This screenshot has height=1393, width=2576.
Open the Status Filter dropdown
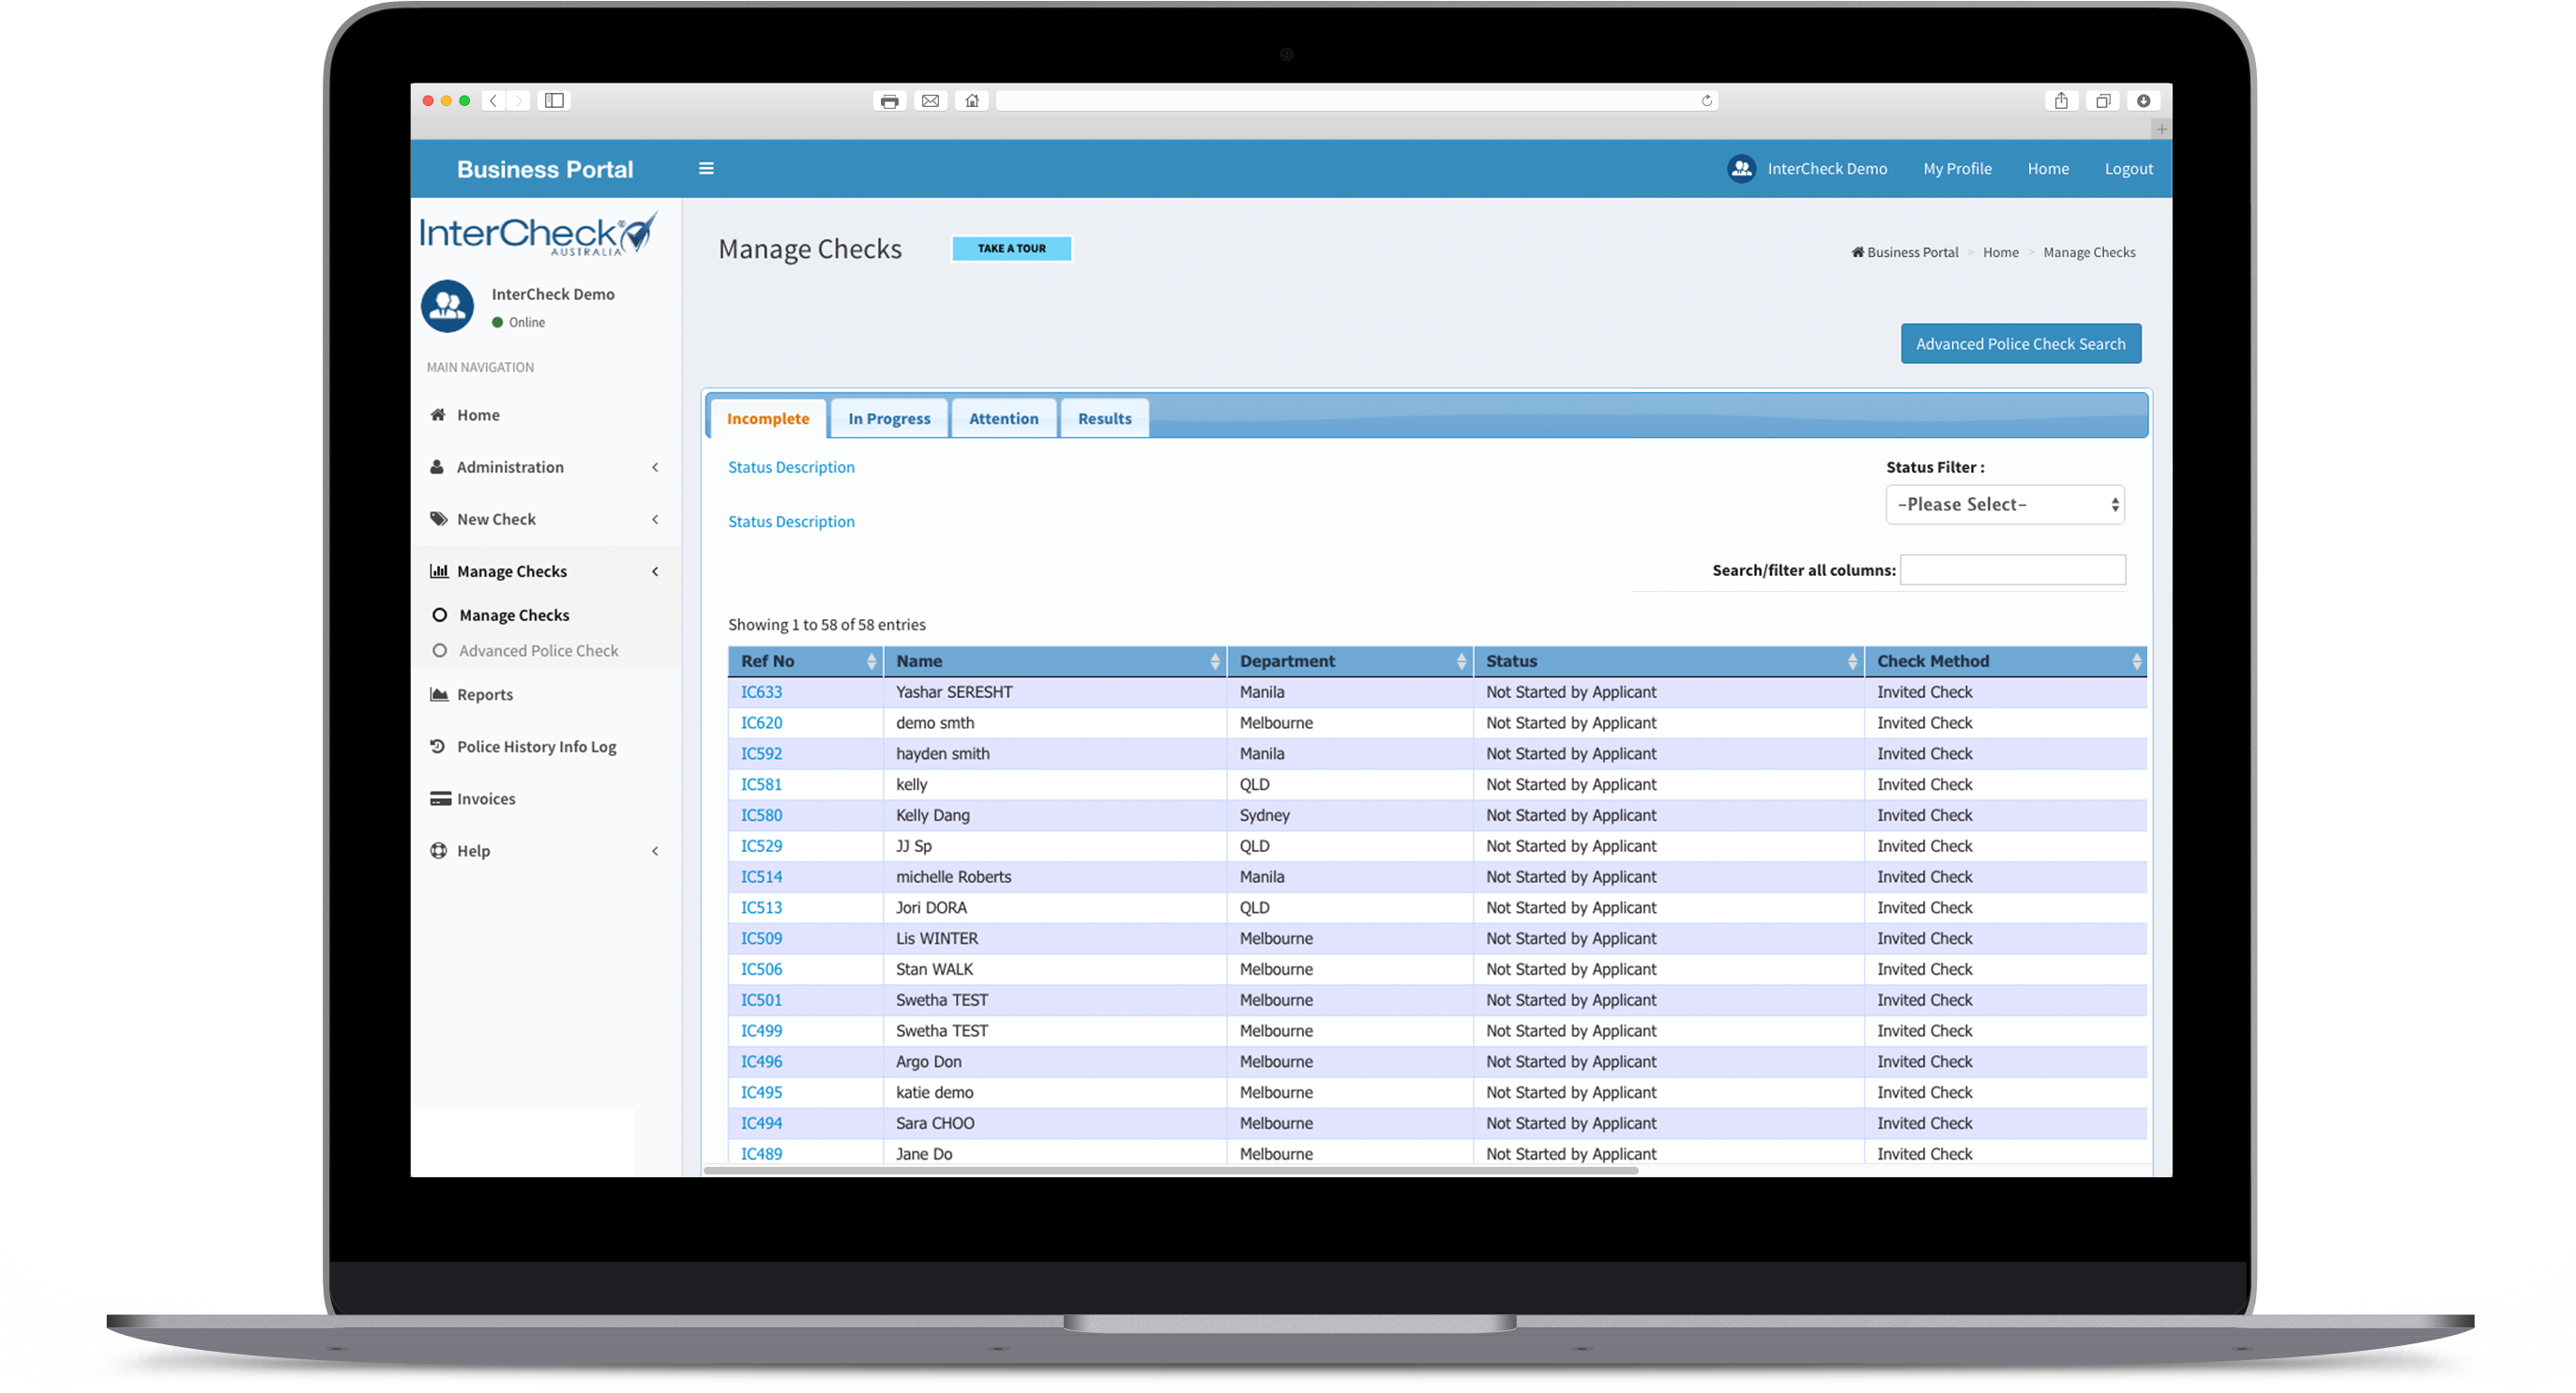click(2004, 505)
